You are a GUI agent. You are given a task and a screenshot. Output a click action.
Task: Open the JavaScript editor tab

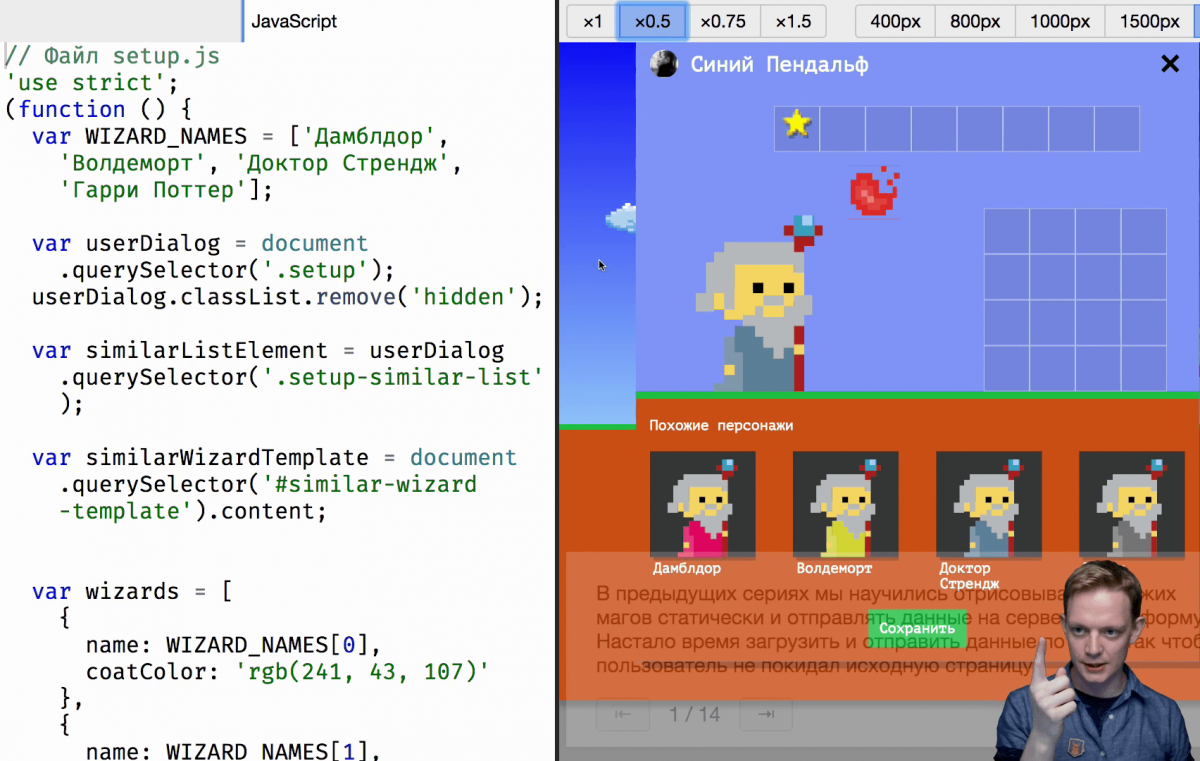point(294,21)
